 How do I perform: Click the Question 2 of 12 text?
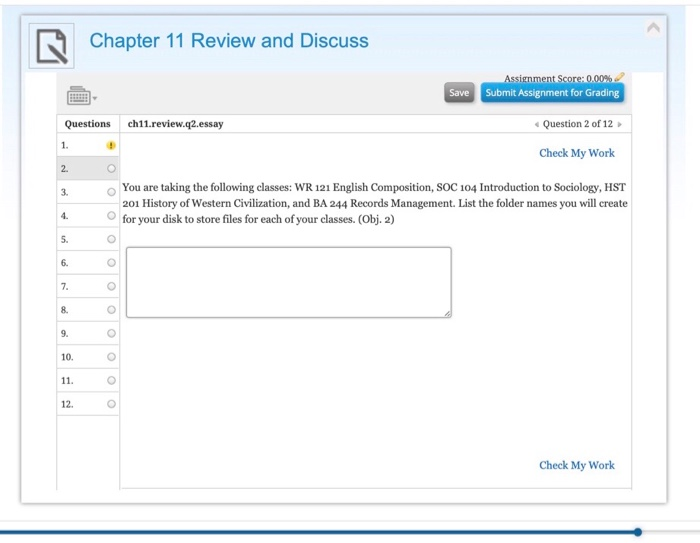(x=578, y=124)
